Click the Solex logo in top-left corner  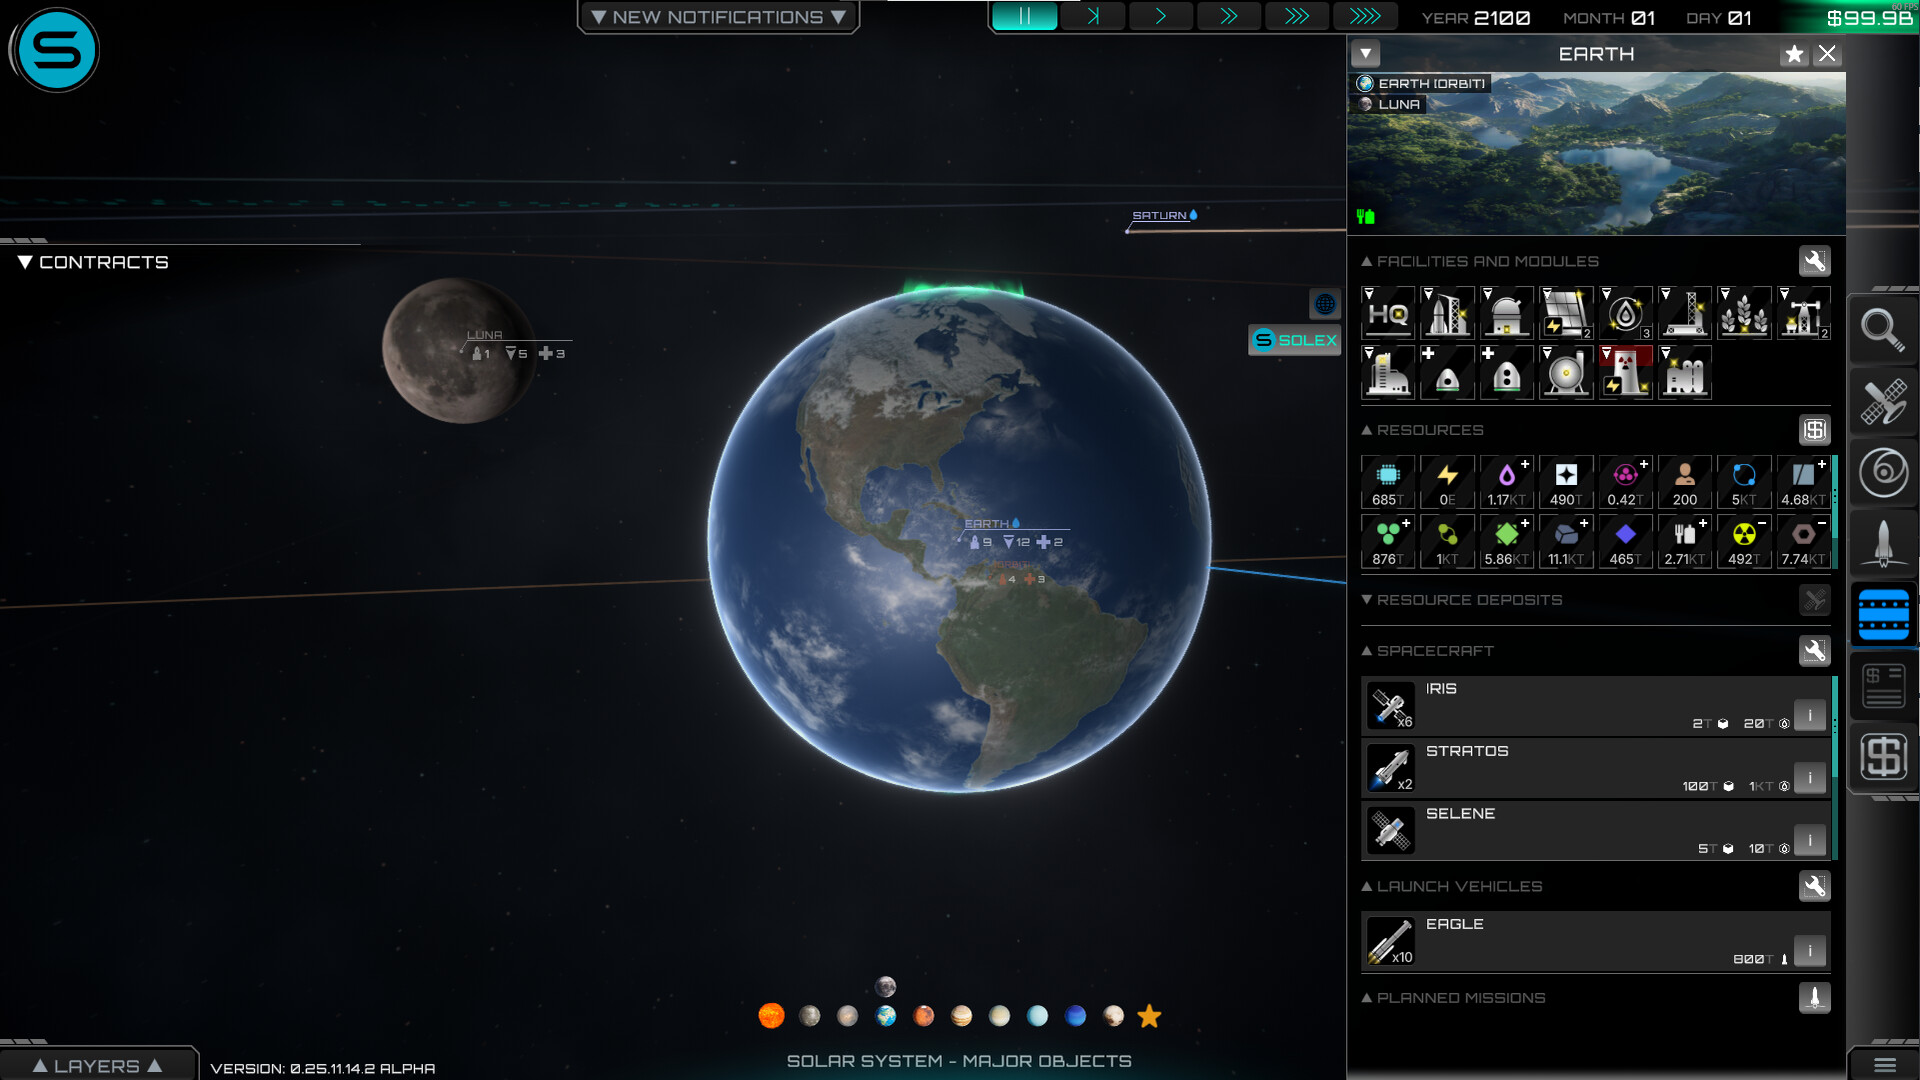(55, 50)
